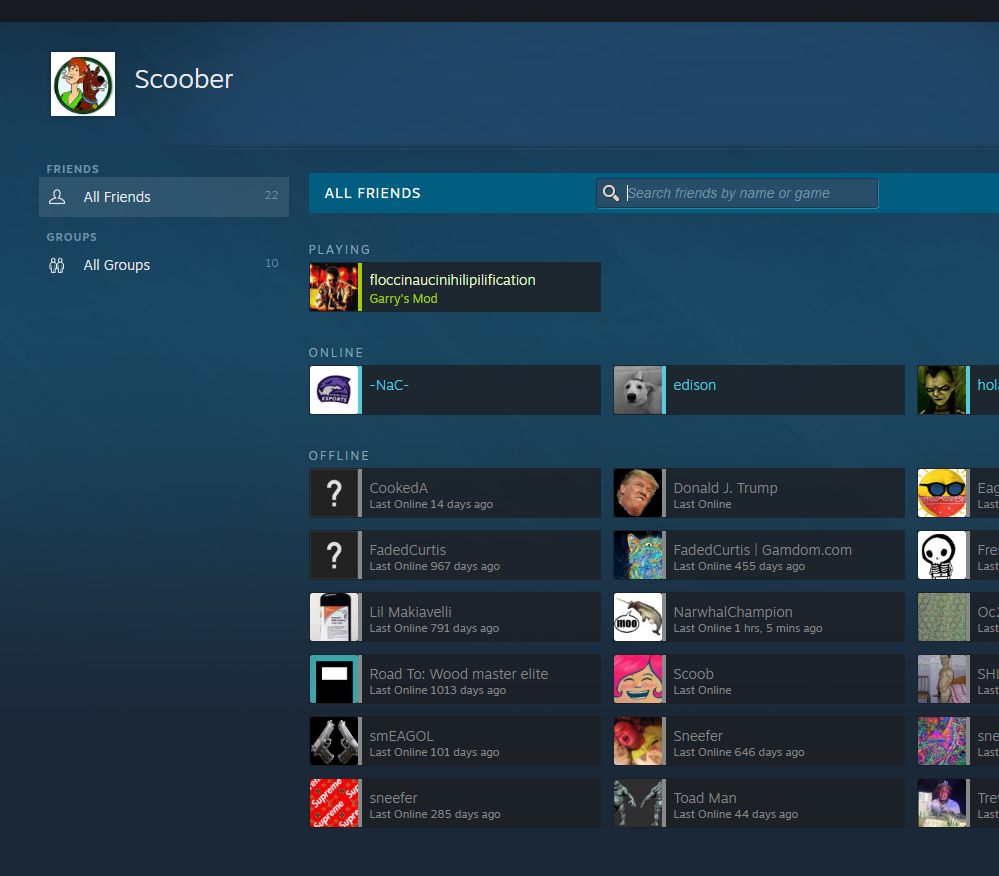Open Lil Makiavelli bottle avatar
This screenshot has width=999, height=876.
333,617
